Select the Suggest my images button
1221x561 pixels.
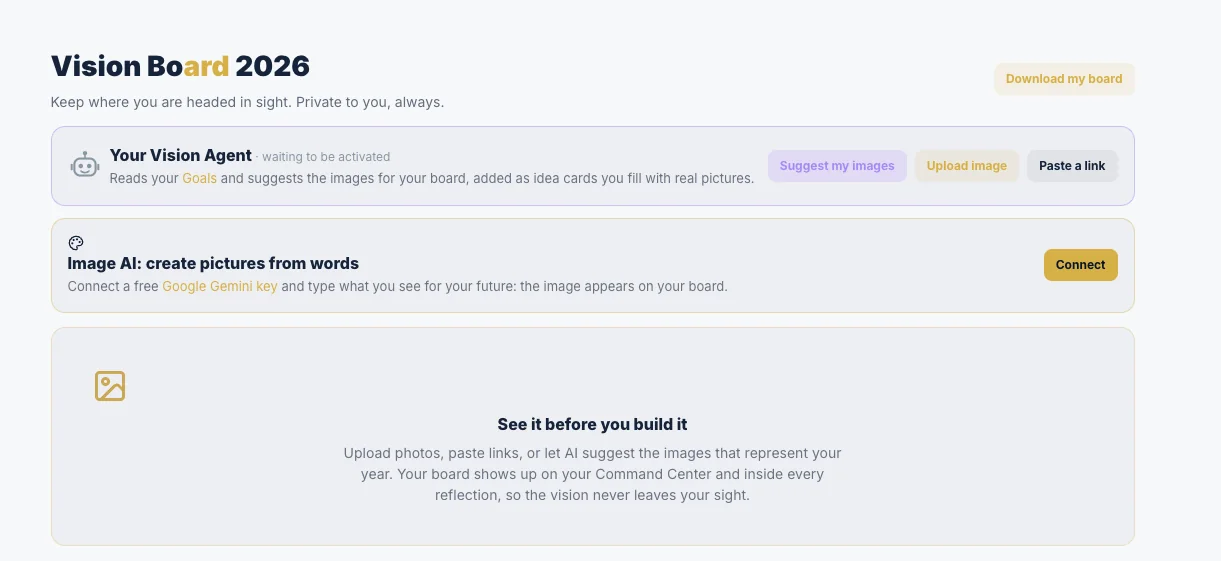[837, 166]
